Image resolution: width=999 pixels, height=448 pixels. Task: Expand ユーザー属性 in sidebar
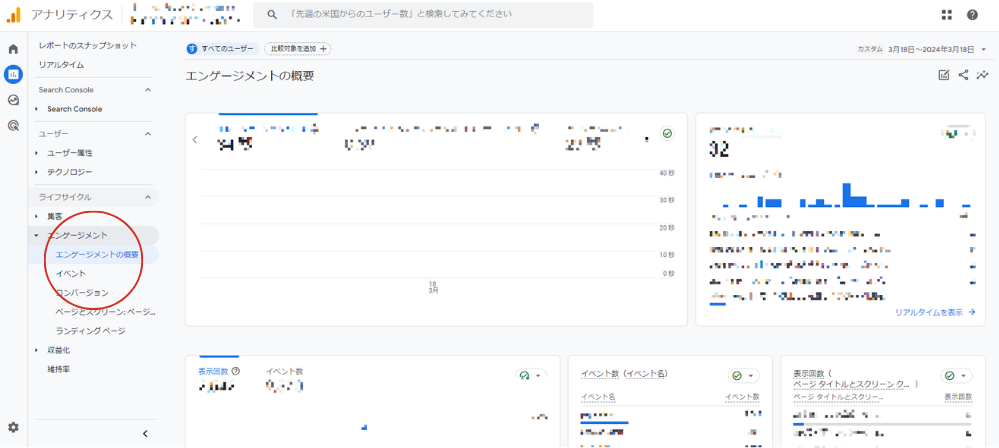69,153
